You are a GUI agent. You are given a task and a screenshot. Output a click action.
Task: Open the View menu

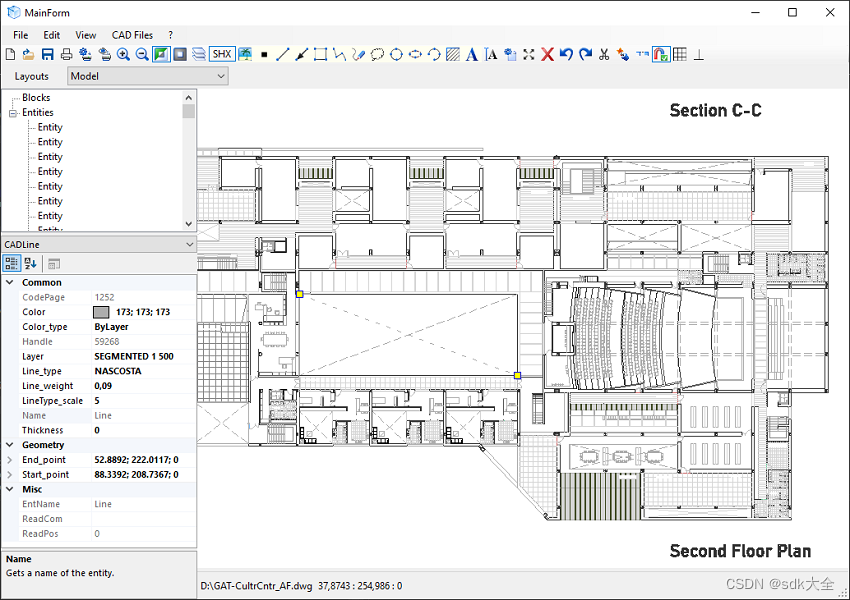[x=86, y=35]
